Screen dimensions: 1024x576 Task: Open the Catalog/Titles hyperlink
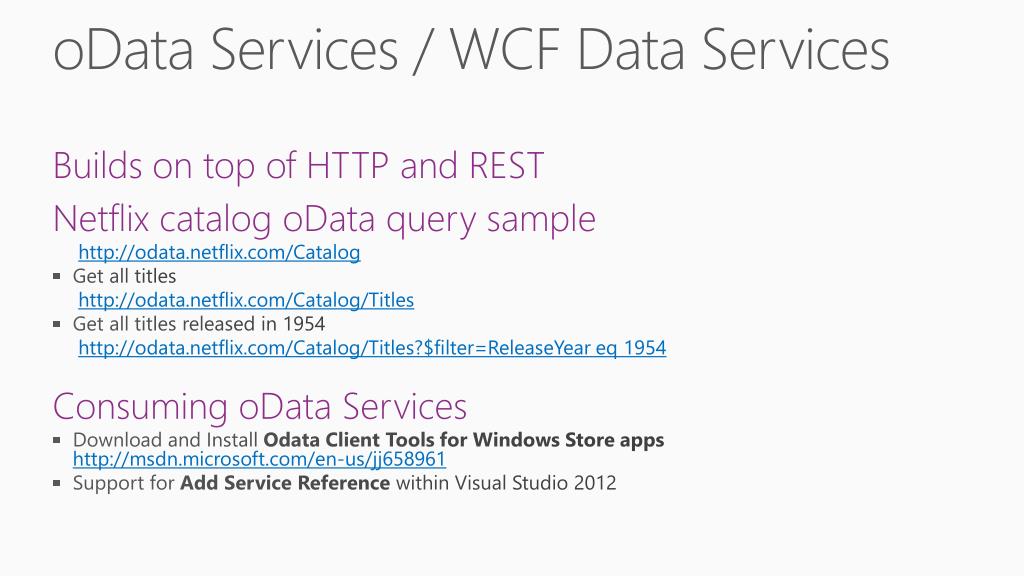(x=246, y=300)
